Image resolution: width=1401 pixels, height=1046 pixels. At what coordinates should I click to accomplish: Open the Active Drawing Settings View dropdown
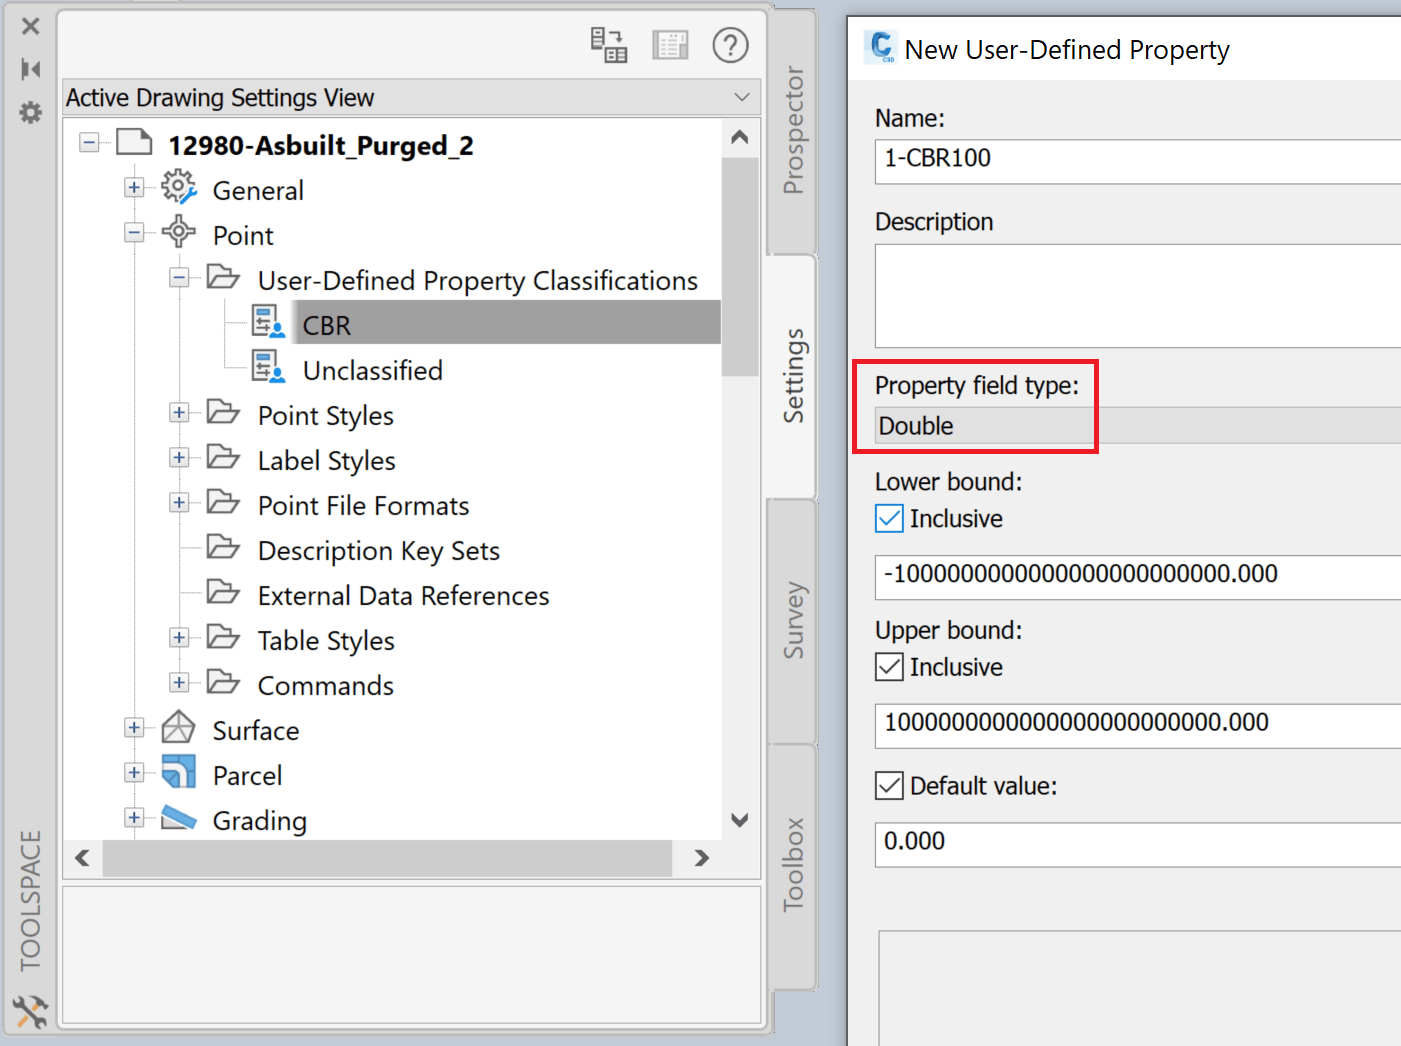pyautogui.click(x=741, y=97)
